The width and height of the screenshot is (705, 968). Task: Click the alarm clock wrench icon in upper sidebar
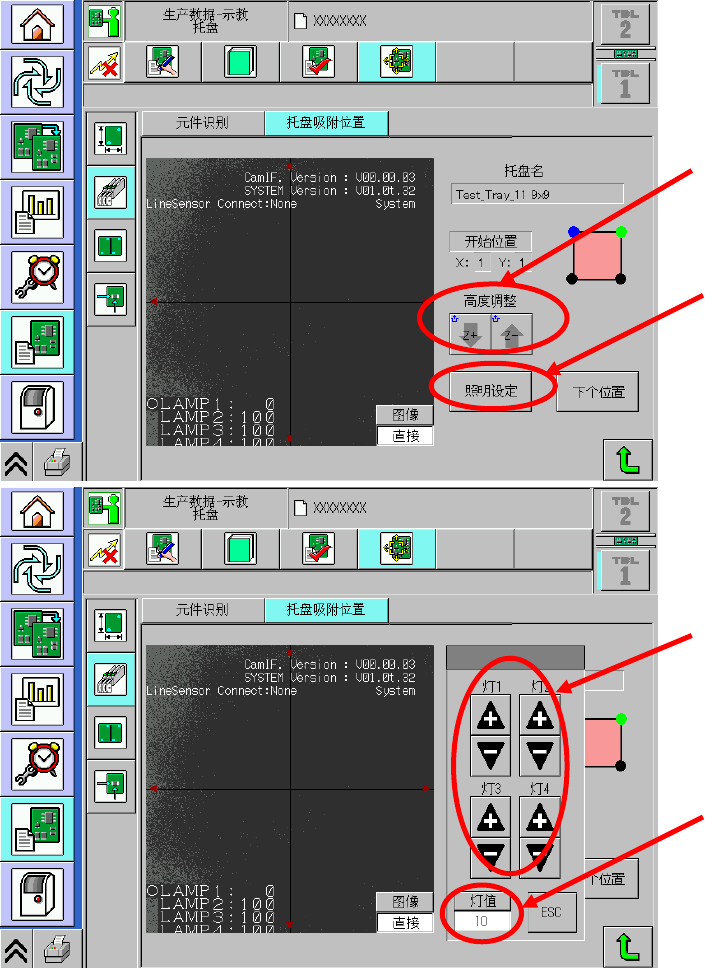38,277
